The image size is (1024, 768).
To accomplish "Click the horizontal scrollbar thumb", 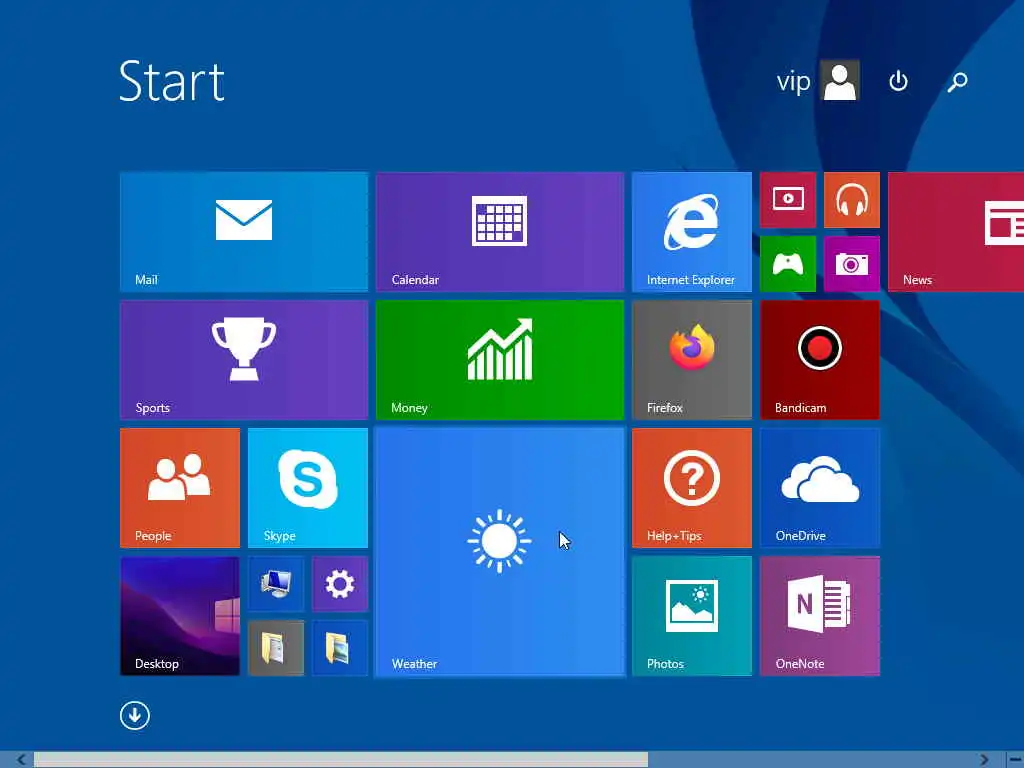I will 341,760.
